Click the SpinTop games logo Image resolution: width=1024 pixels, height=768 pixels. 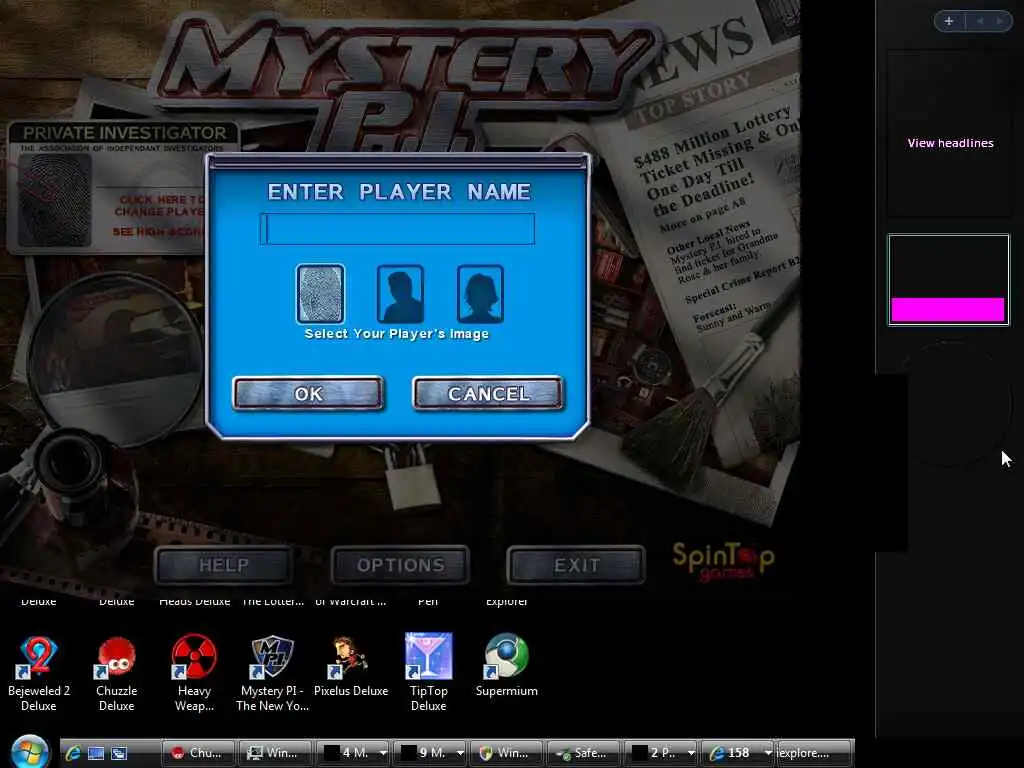[723, 560]
